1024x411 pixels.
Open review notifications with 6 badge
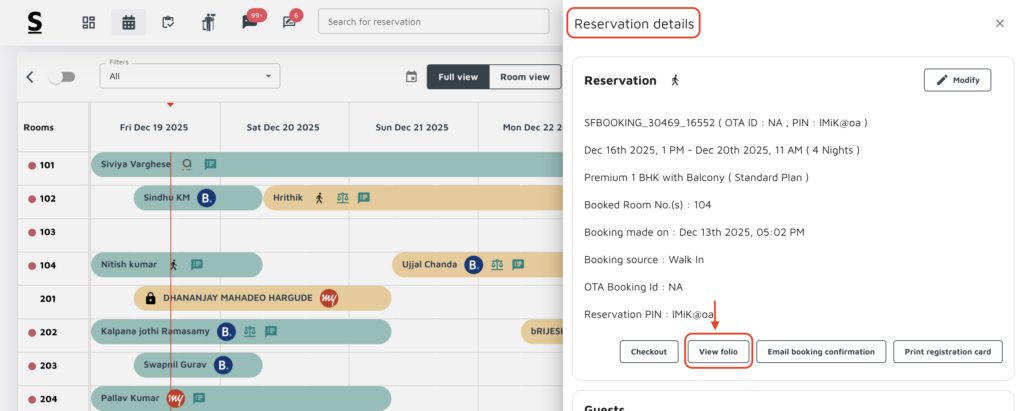pyautogui.click(x=290, y=23)
